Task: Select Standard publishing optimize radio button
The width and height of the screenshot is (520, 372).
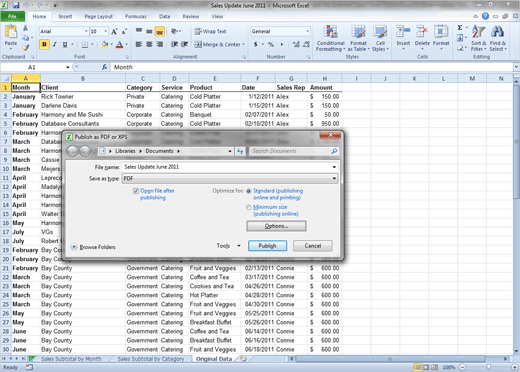Action: tap(249, 191)
